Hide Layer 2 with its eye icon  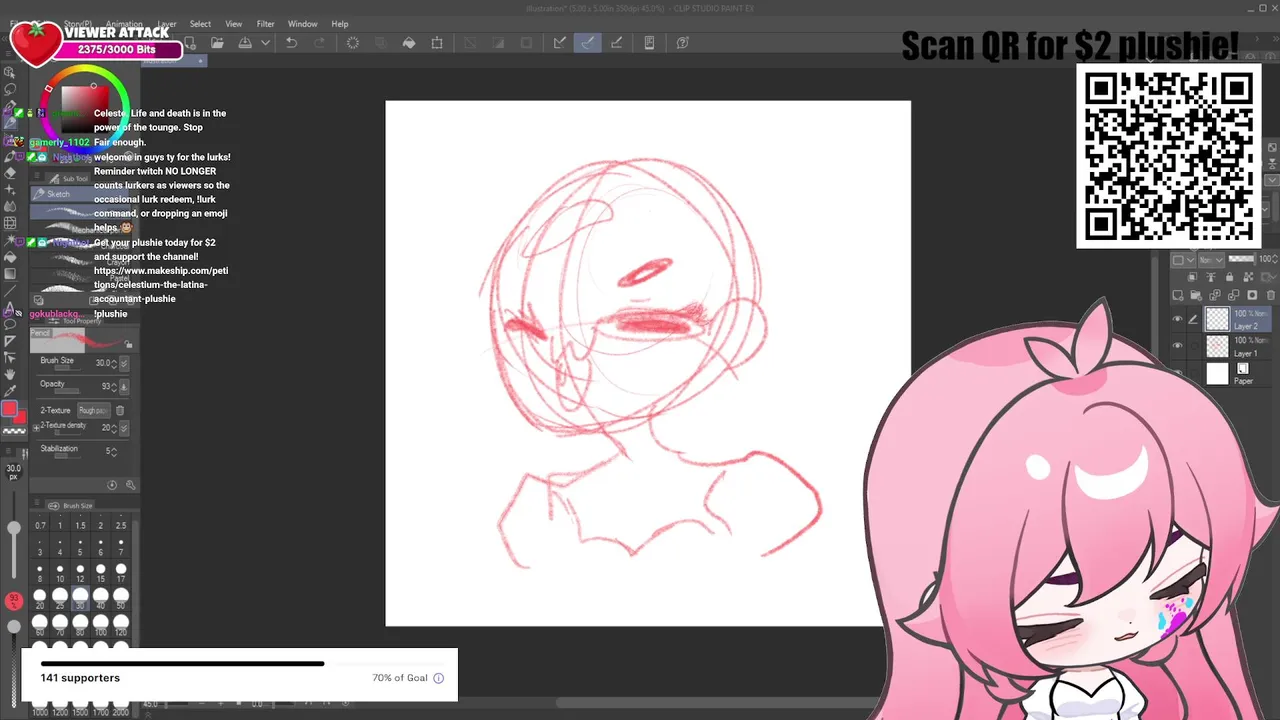1178,320
